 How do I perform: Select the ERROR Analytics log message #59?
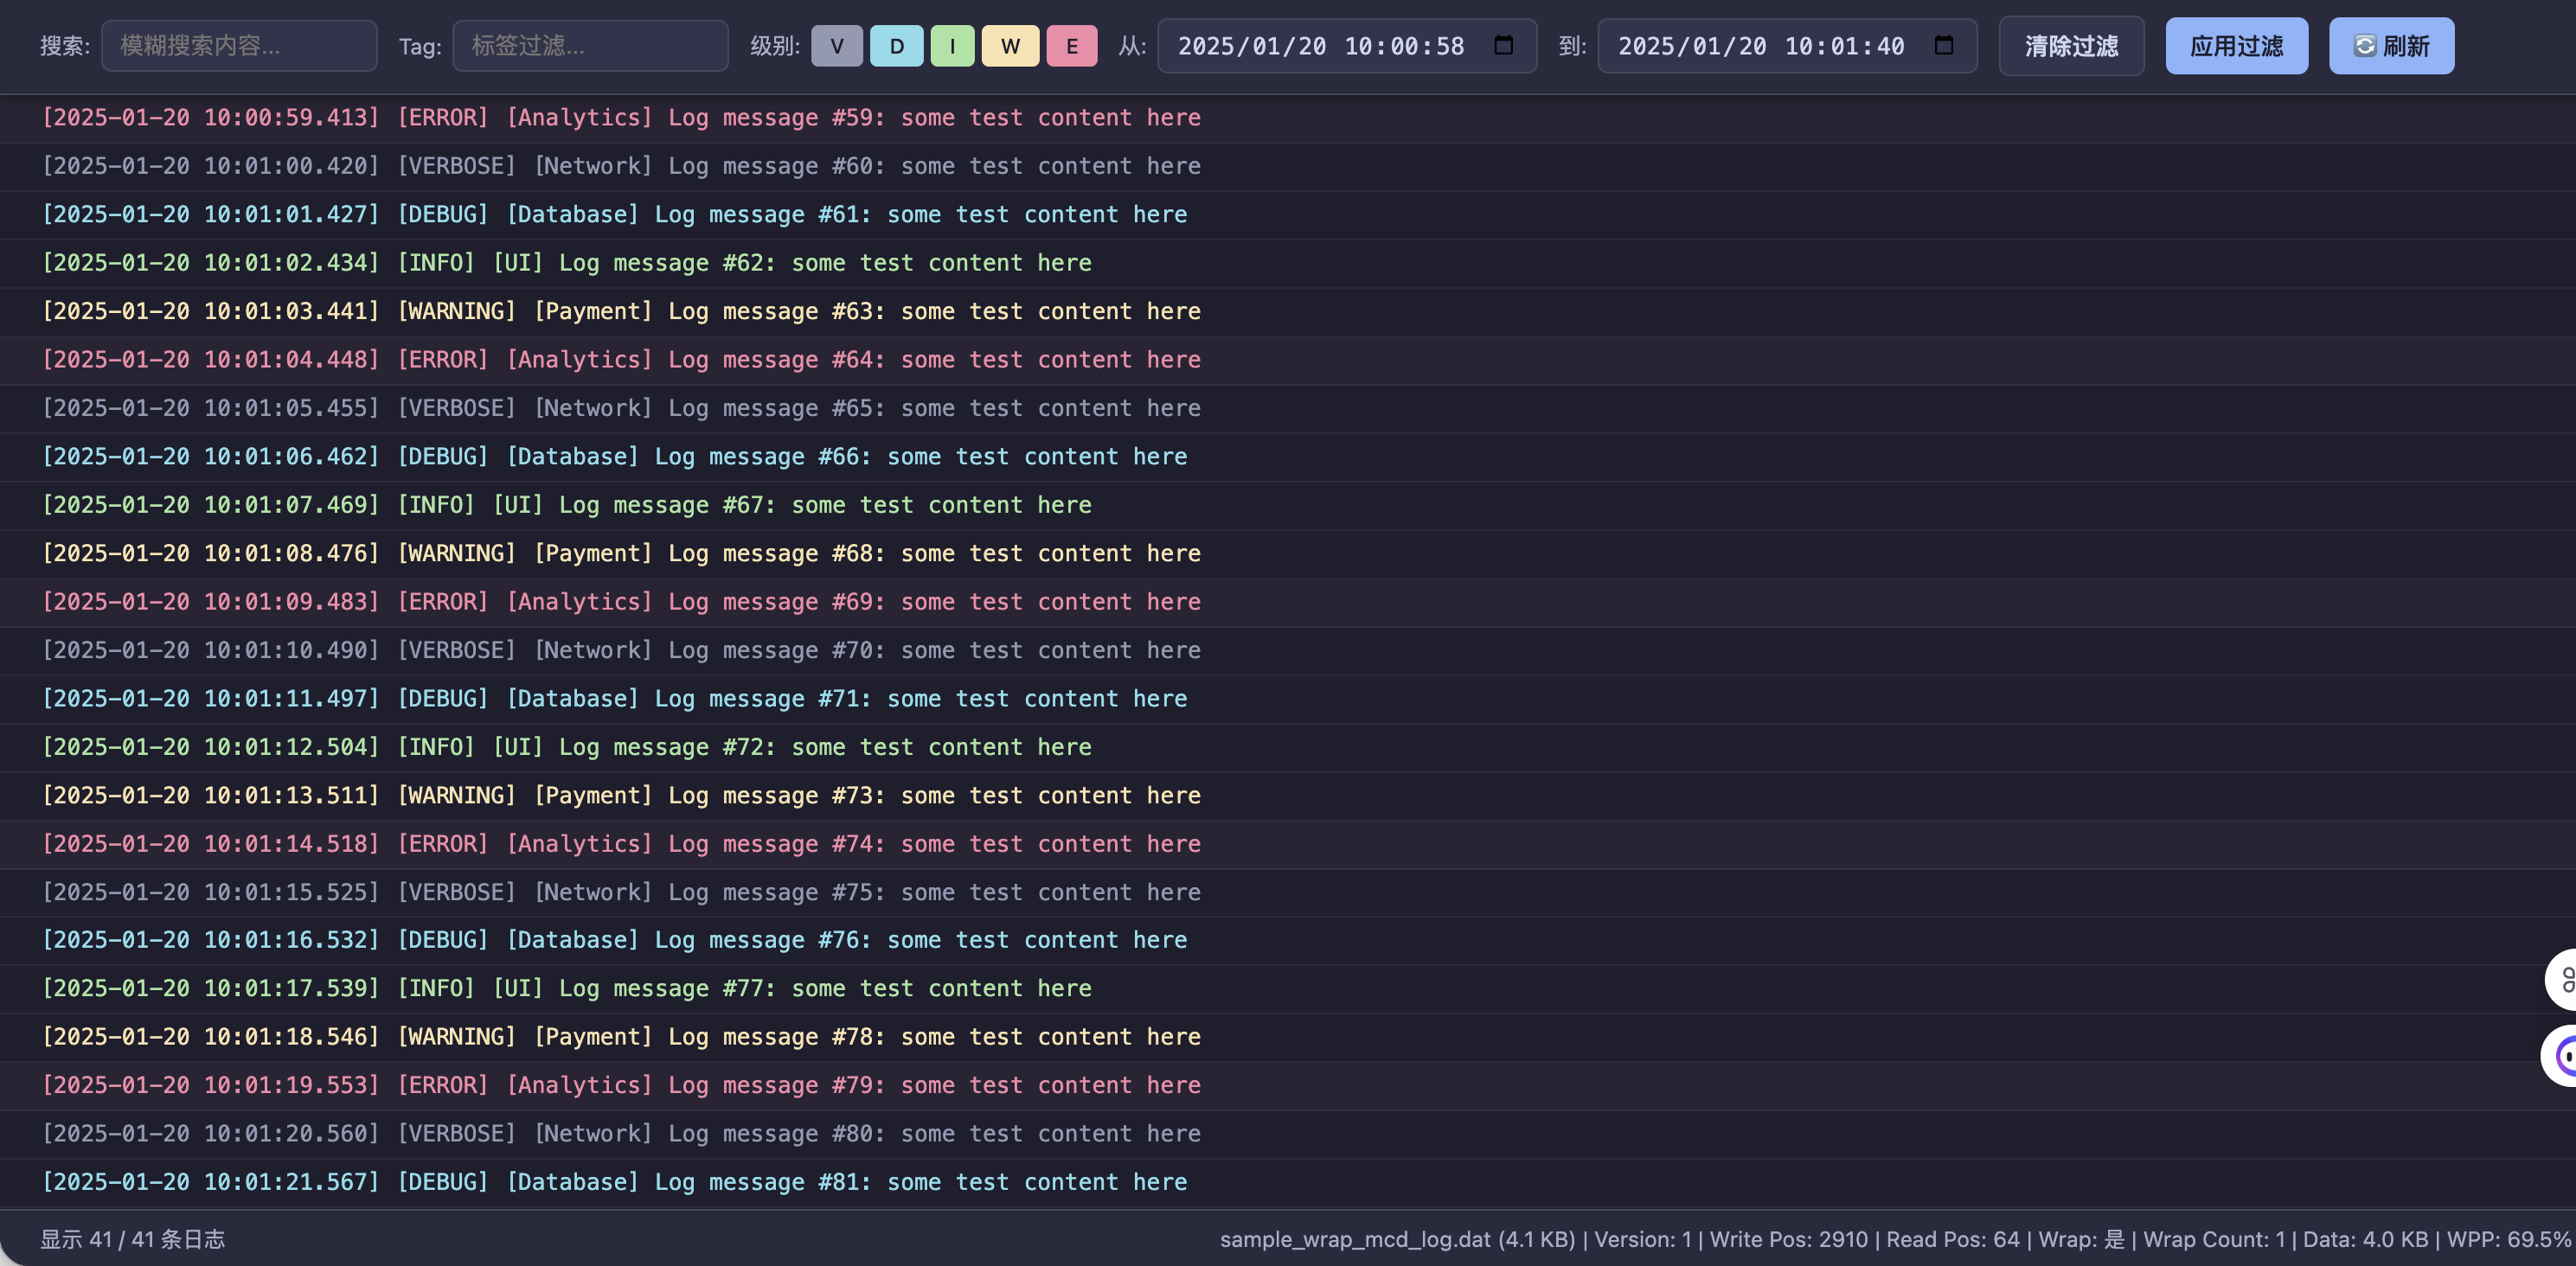[1288, 118]
